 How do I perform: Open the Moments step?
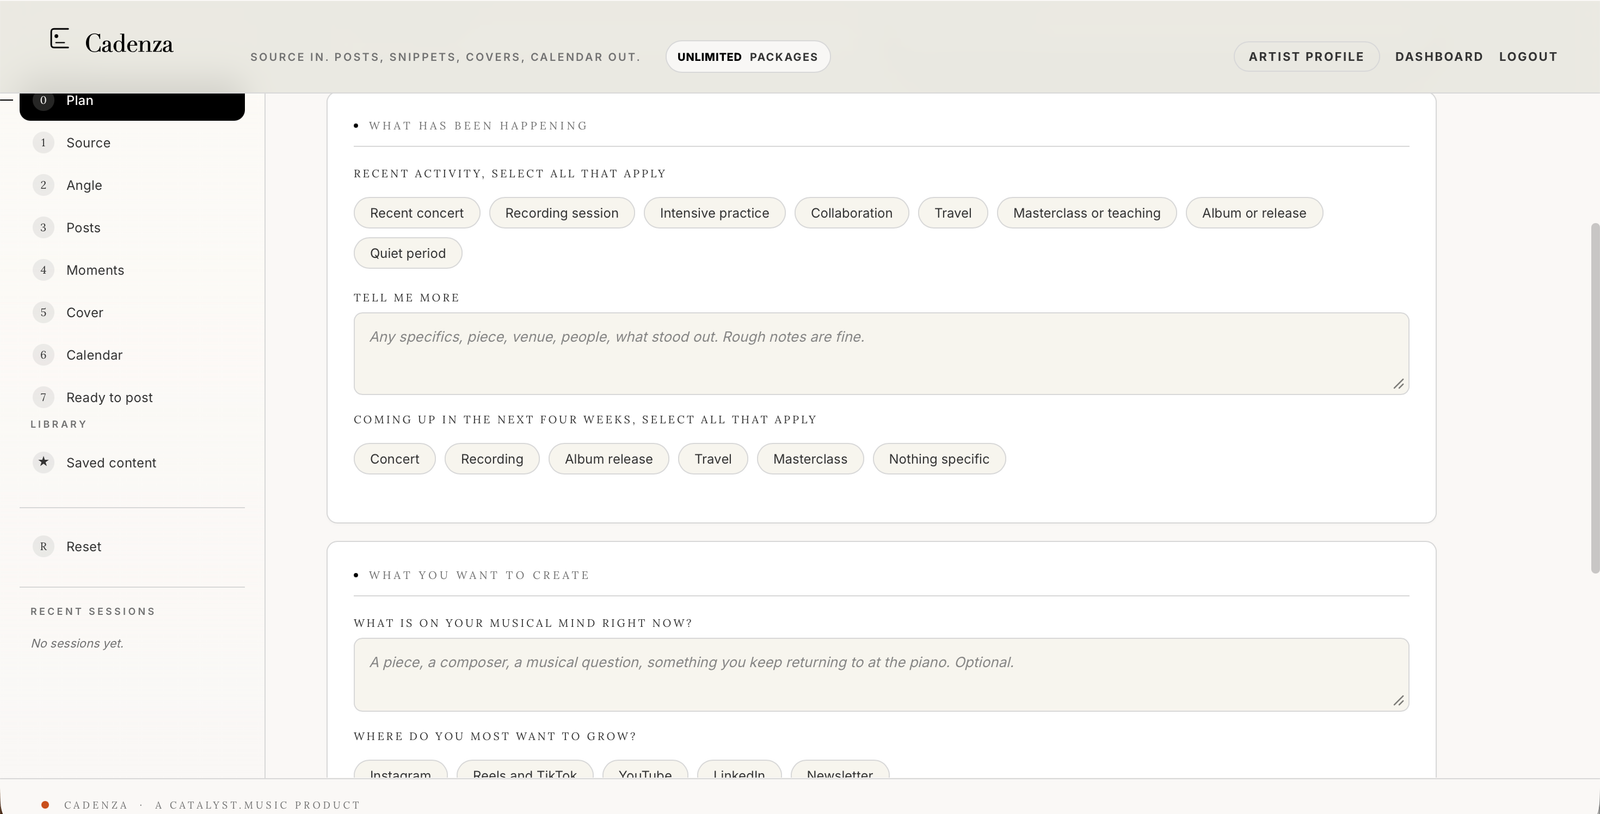[x=132, y=270]
